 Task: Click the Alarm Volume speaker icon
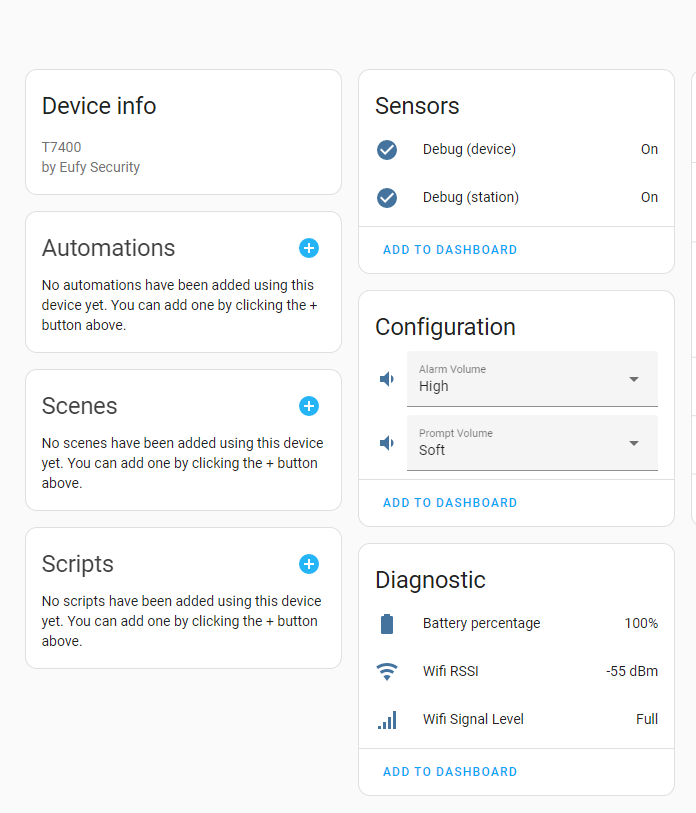coord(387,379)
